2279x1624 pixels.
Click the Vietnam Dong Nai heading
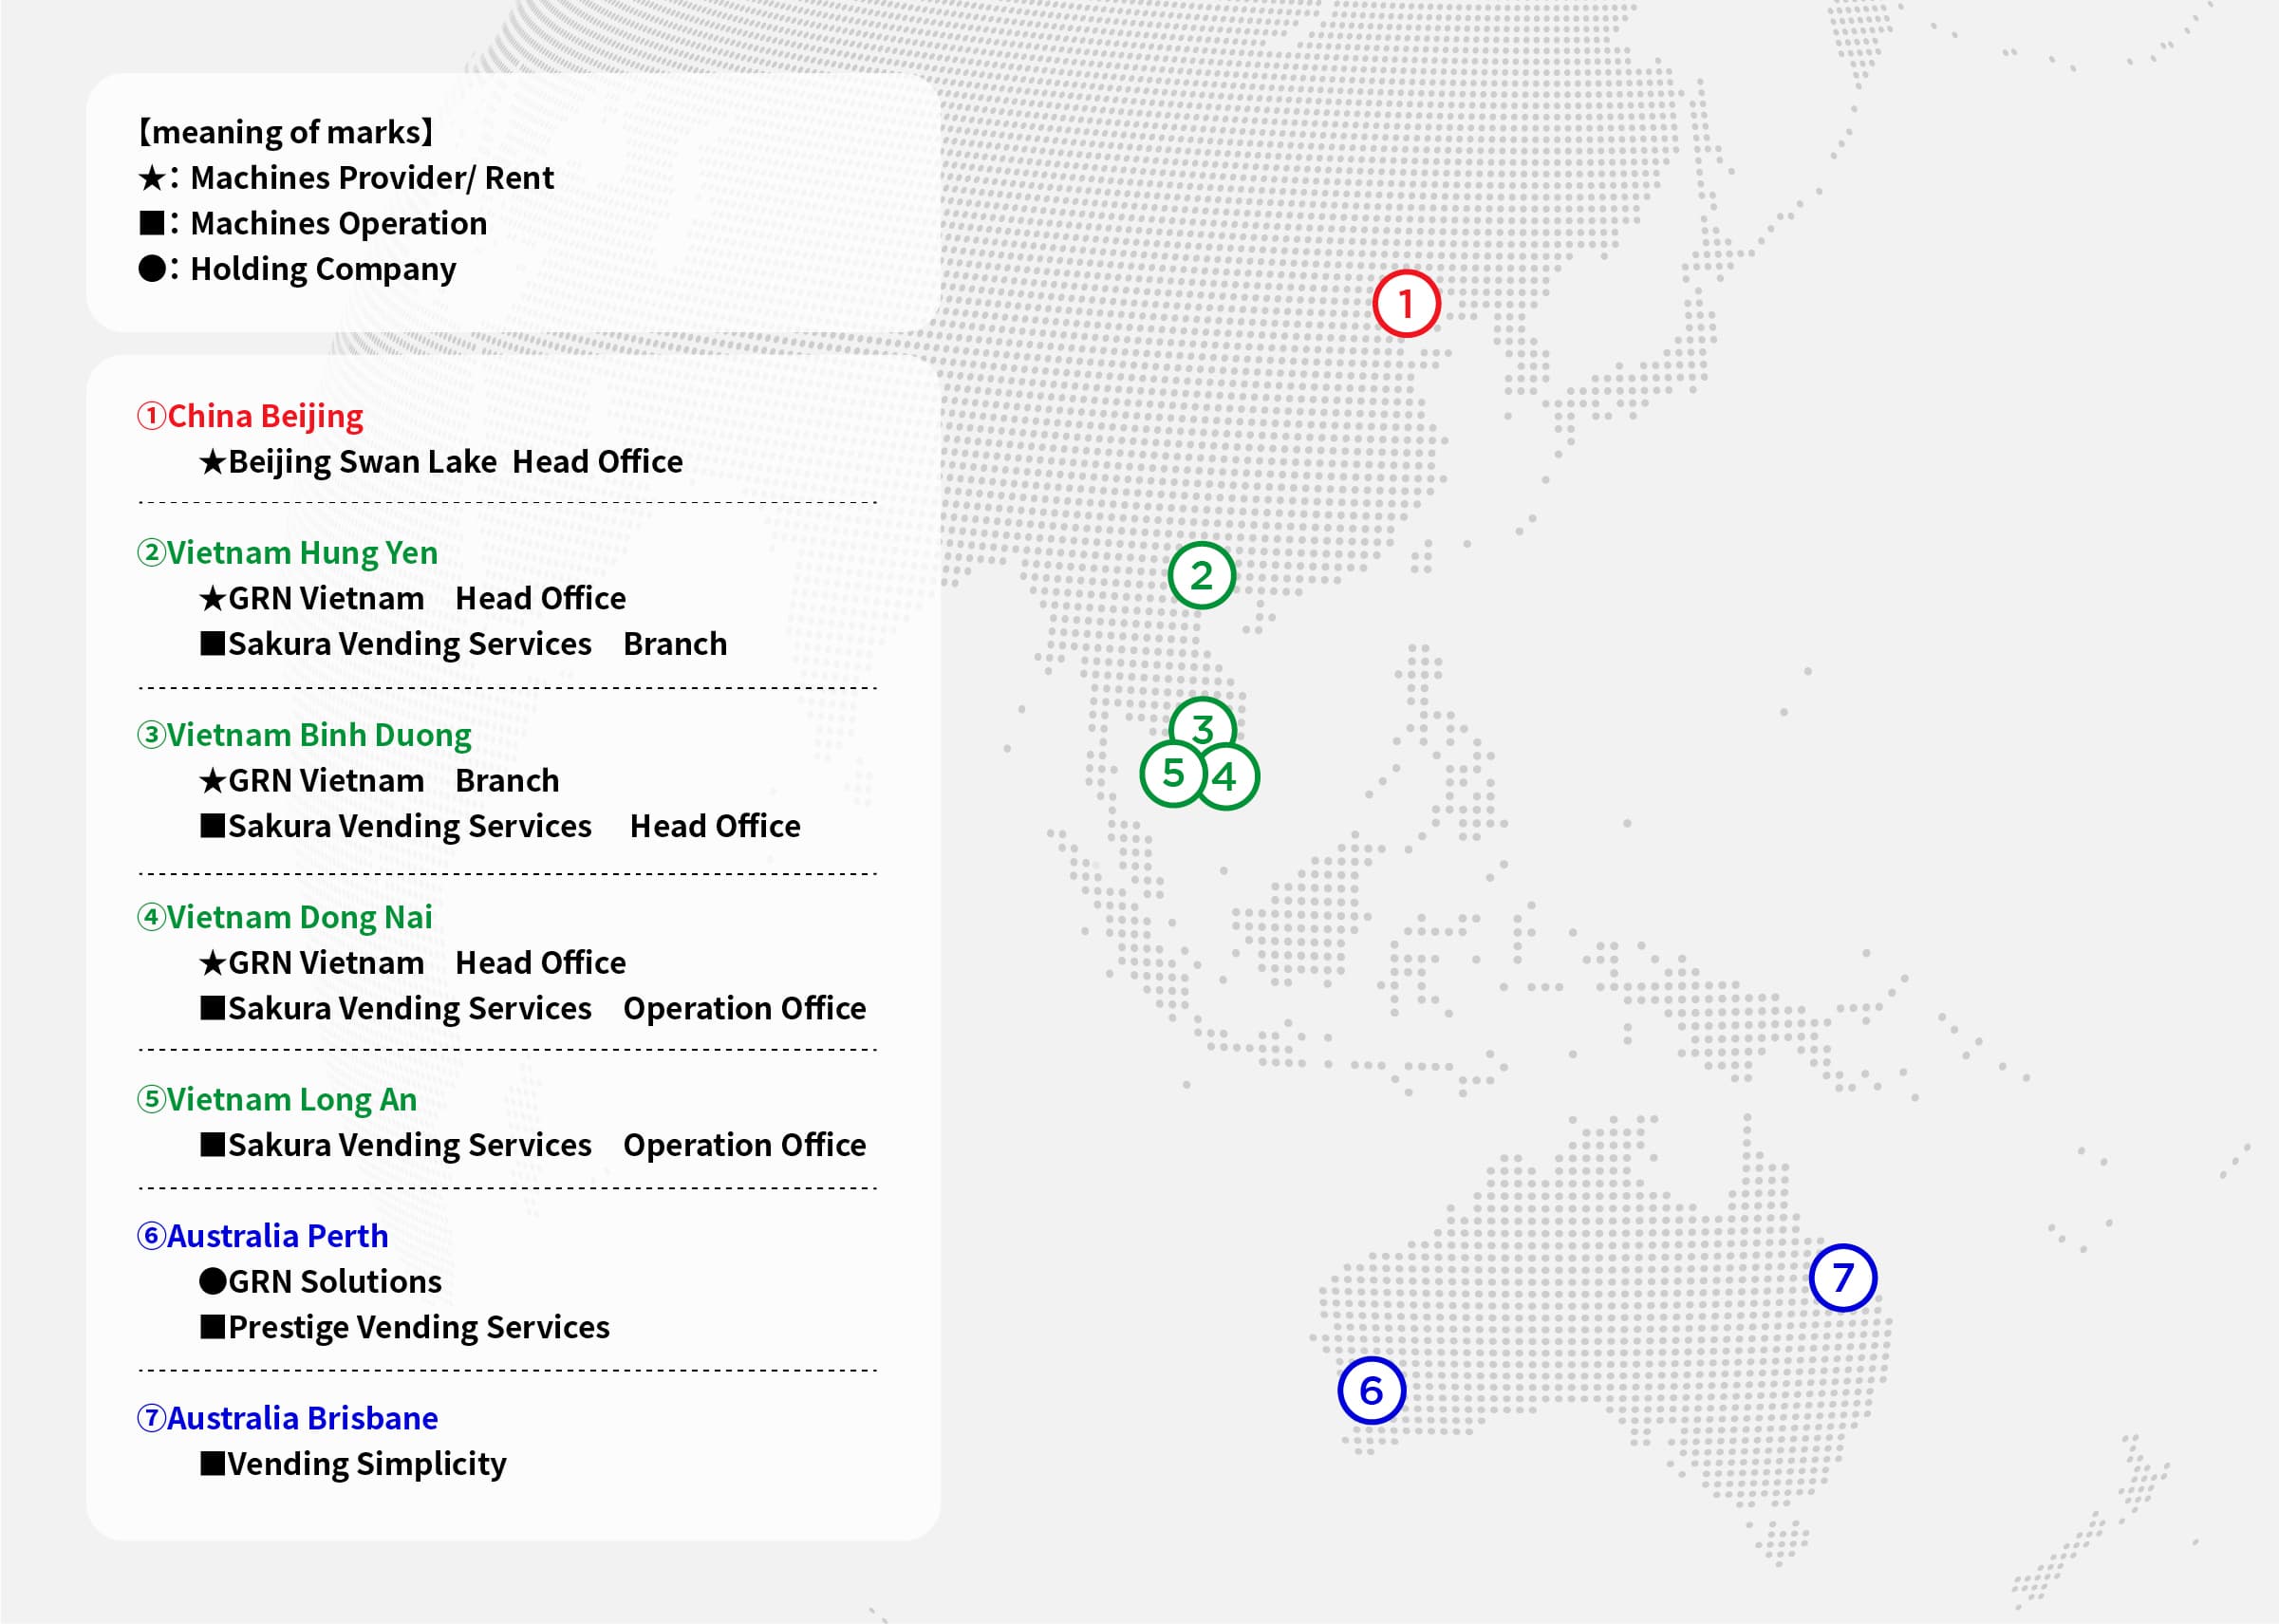[x=286, y=917]
